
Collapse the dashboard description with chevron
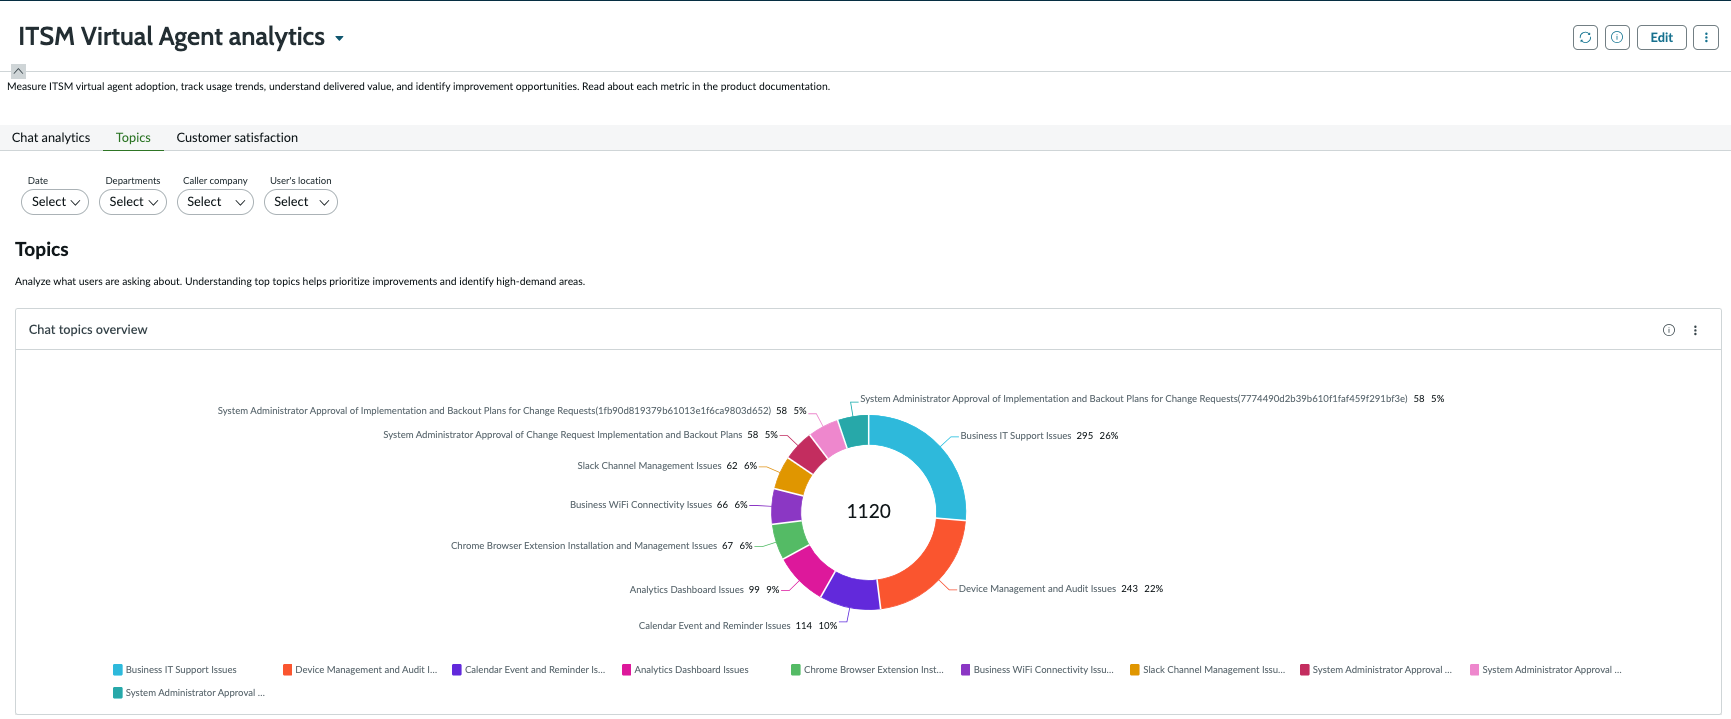(18, 71)
